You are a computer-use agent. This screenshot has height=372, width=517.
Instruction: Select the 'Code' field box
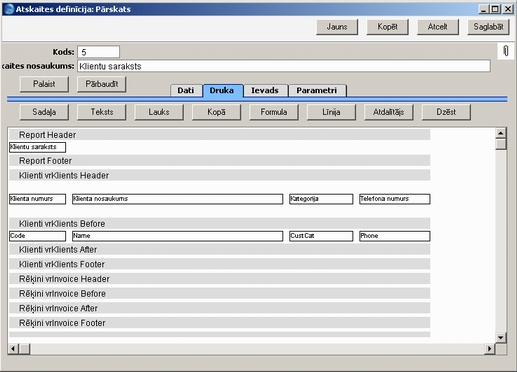click(x=37, y=236)
